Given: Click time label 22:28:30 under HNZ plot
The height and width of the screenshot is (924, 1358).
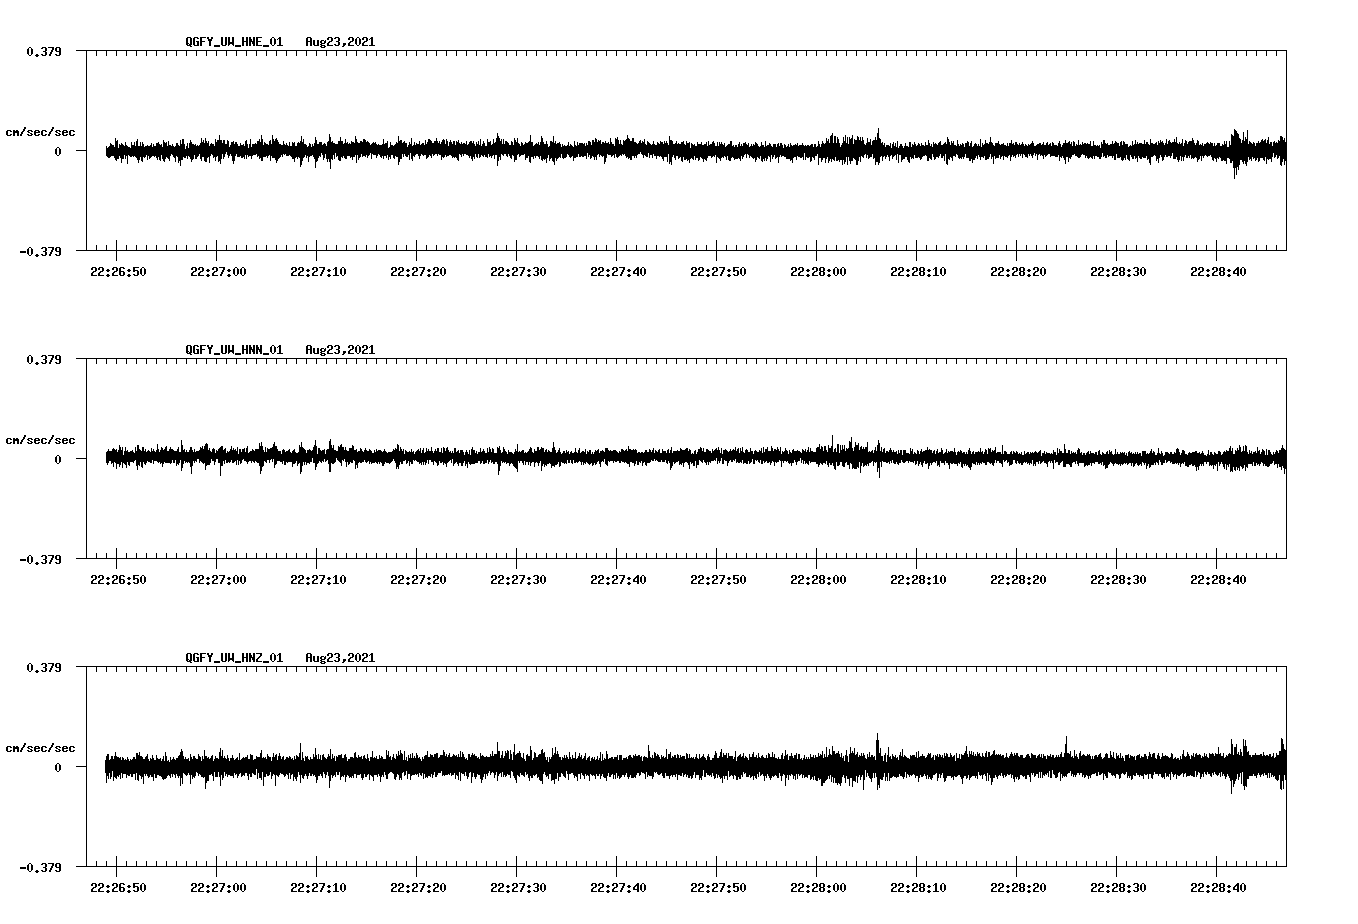Looking at the screenshot, I should pos(1118,888).
